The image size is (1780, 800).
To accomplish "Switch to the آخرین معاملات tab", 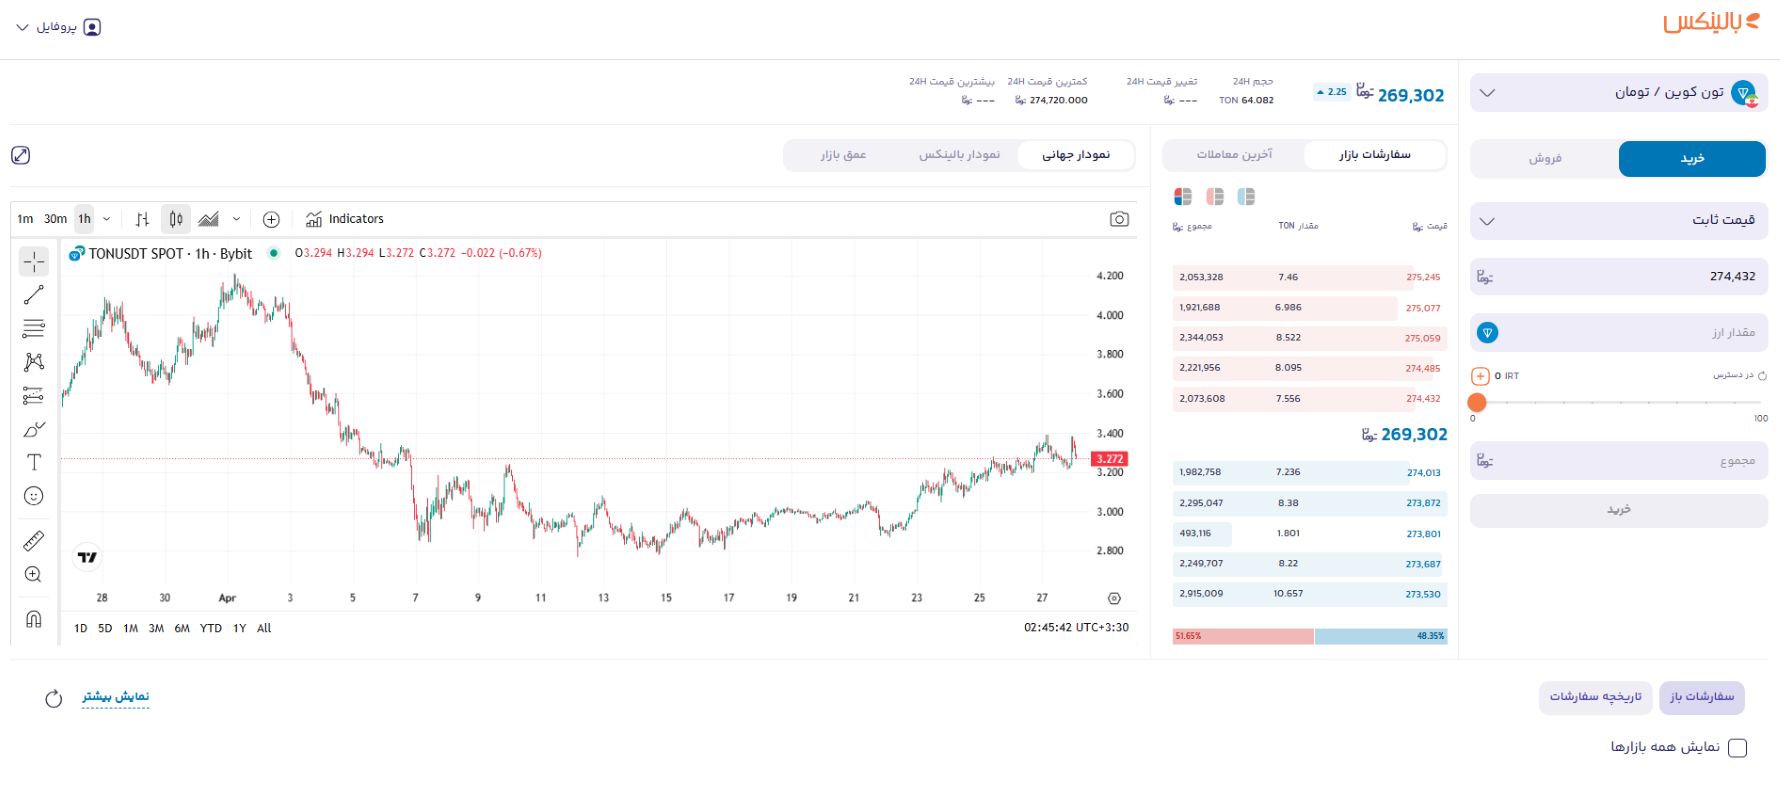I will (x=1234, y=155).
